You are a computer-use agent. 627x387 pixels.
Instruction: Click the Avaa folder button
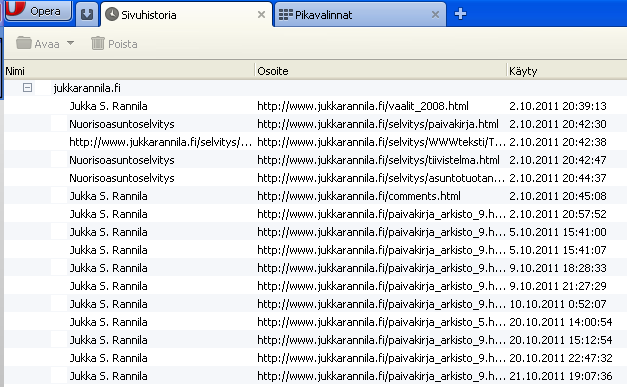(38, 44)
